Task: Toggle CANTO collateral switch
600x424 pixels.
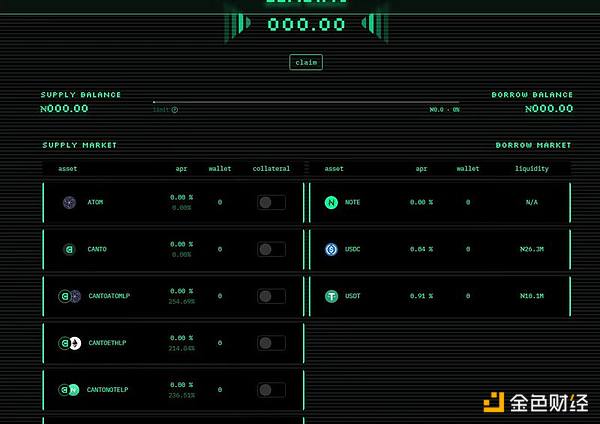Action: (x=271, y=250)
